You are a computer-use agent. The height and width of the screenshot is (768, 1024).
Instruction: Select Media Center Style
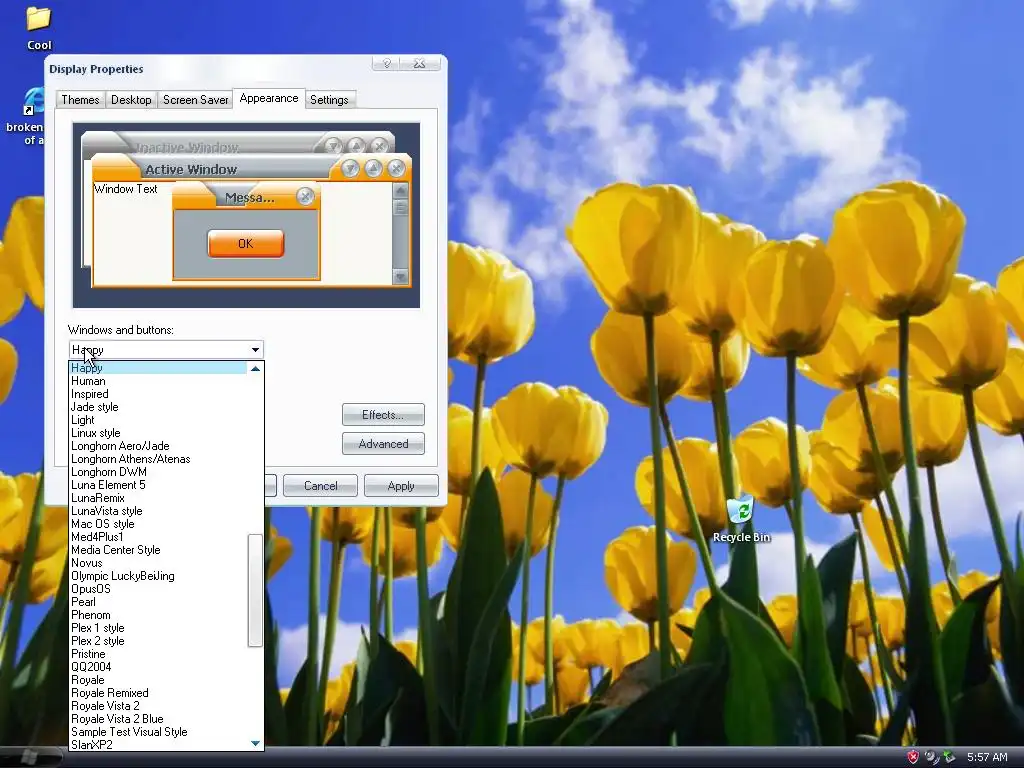point(158,550)
